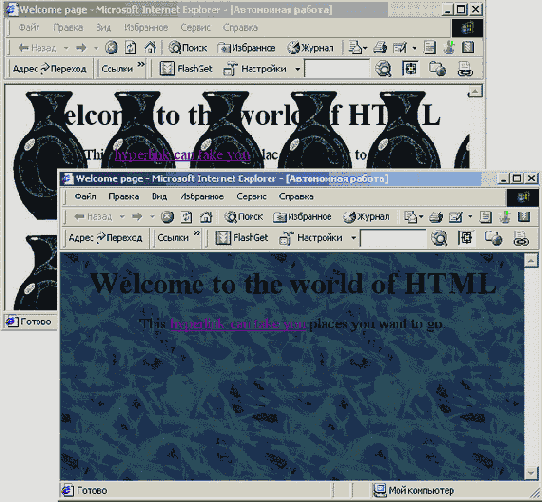The height and width of the screenshot is (502, 542).
Task: Click Настройки button in back window
Action: tap(255, 69)
